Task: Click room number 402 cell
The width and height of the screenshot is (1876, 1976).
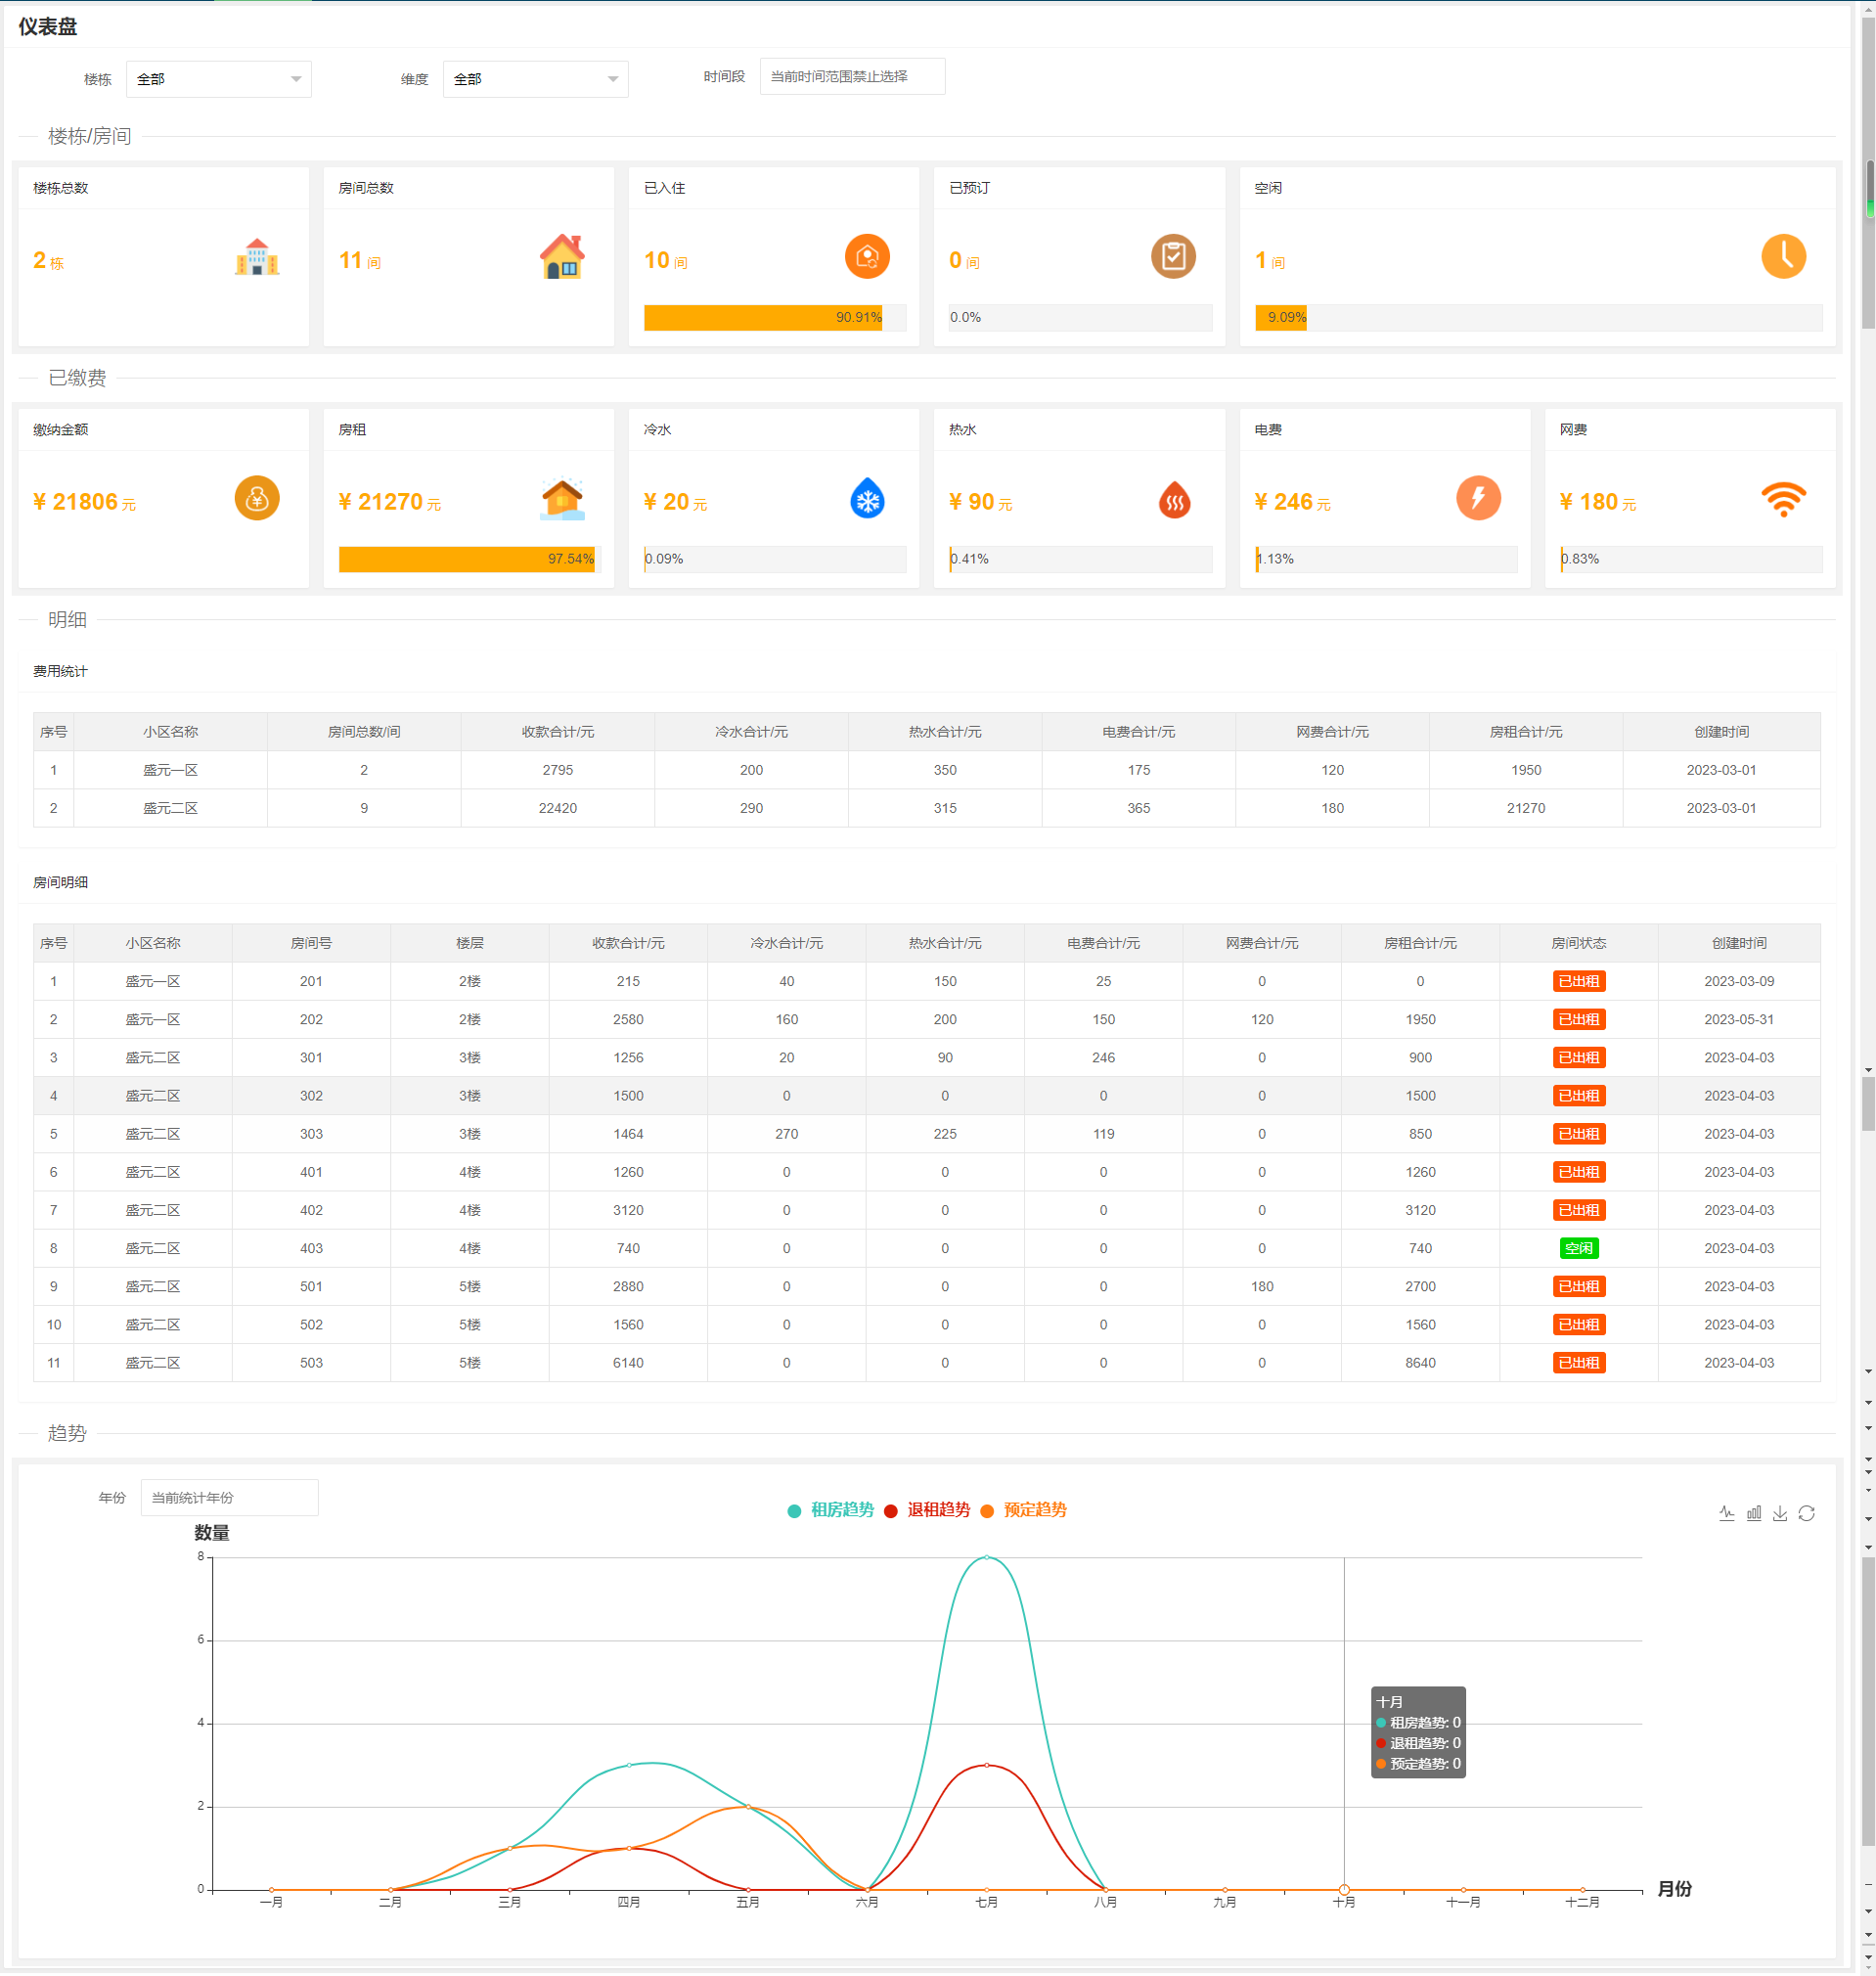Action: 311,1210
